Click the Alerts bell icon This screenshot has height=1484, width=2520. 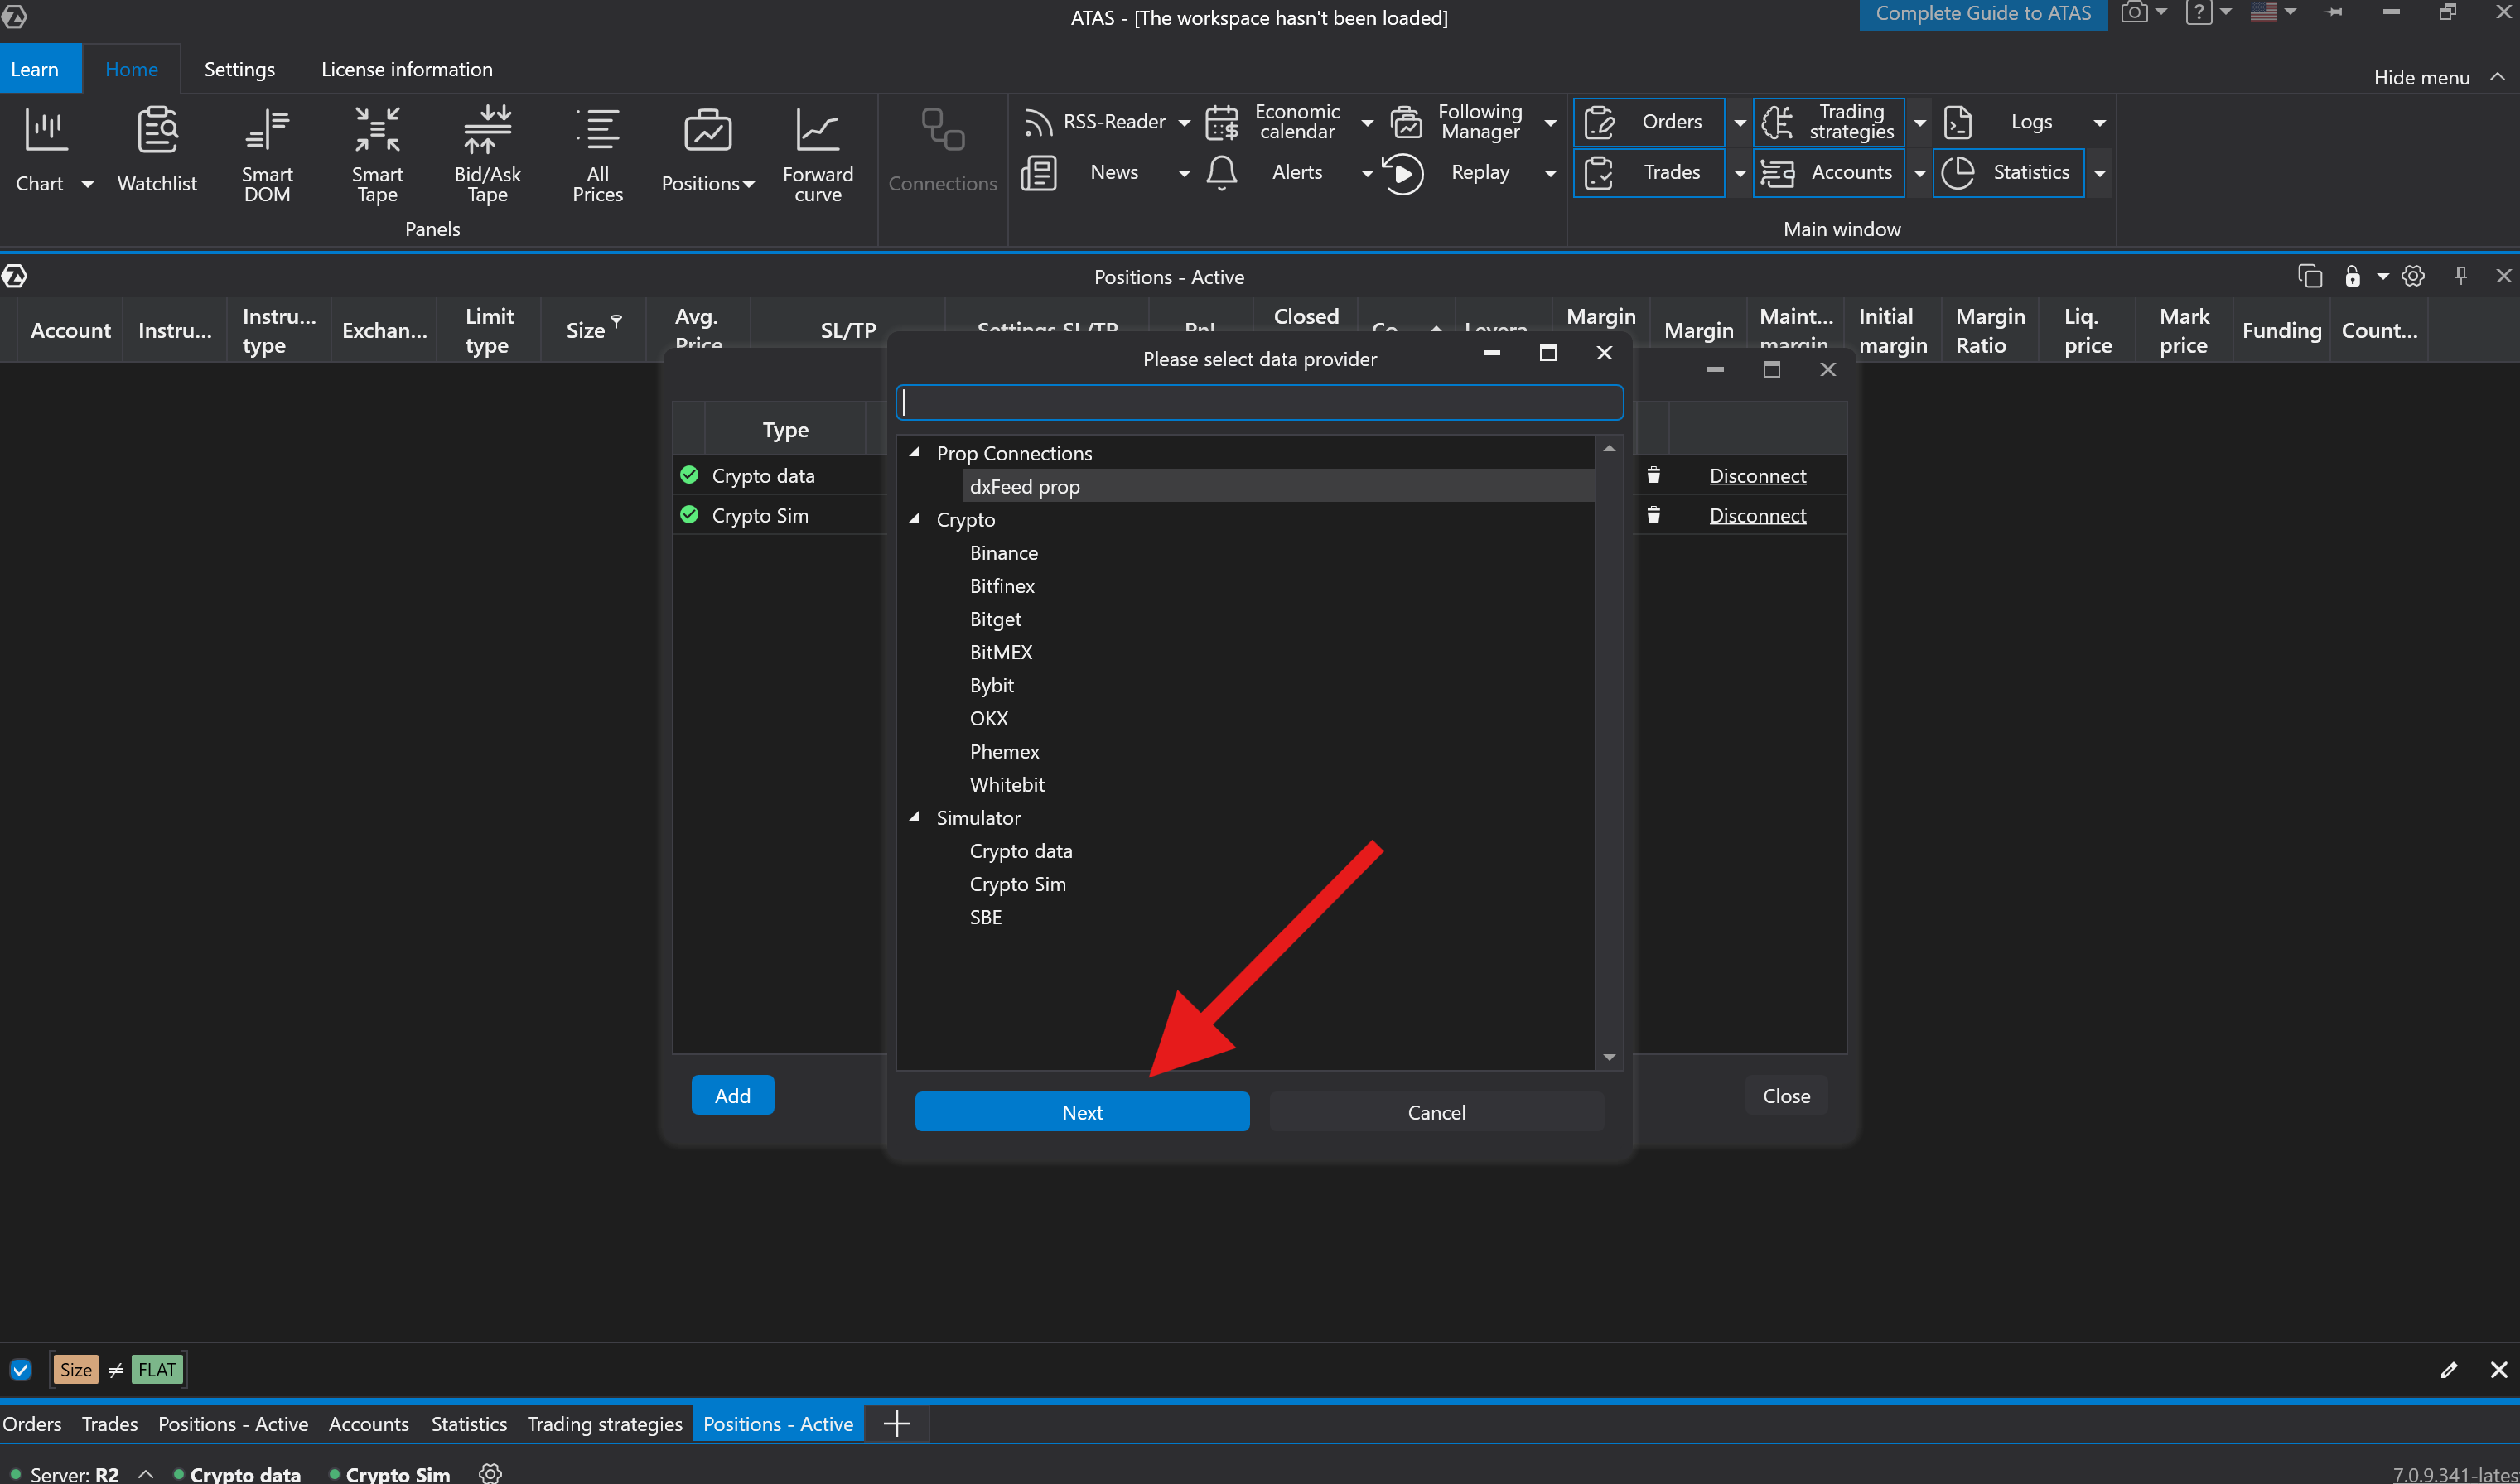pos(1221,173)
